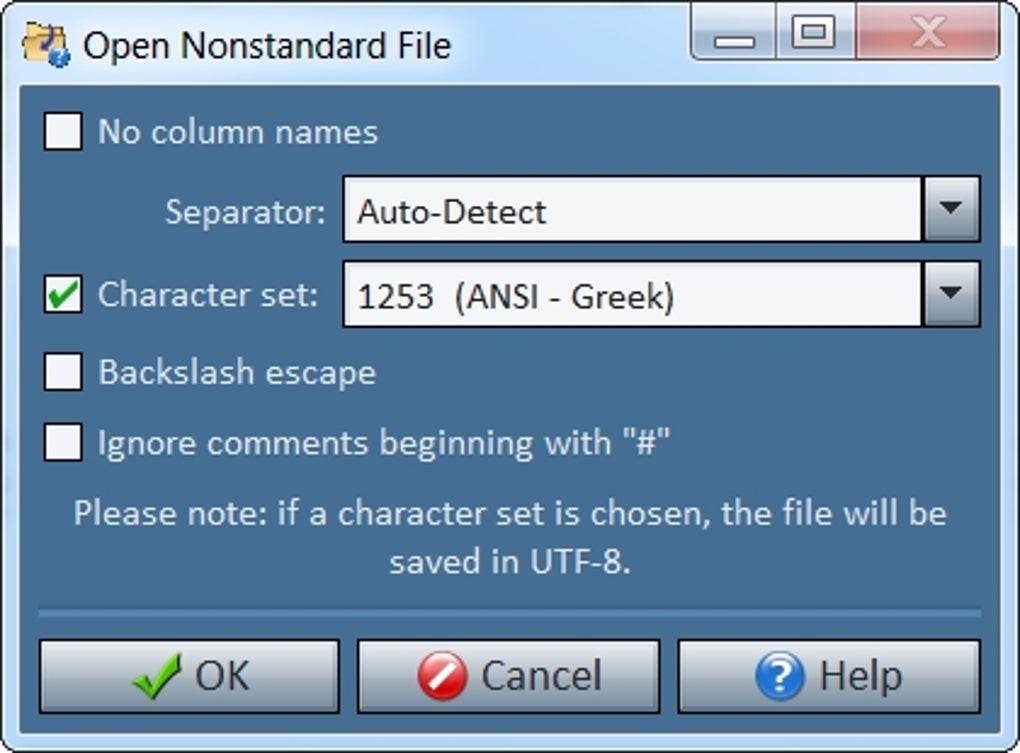The height and width of the screenshot is (753, 1020).
Task: Uncheck the Character set checkbox
Action: point(63,295)
